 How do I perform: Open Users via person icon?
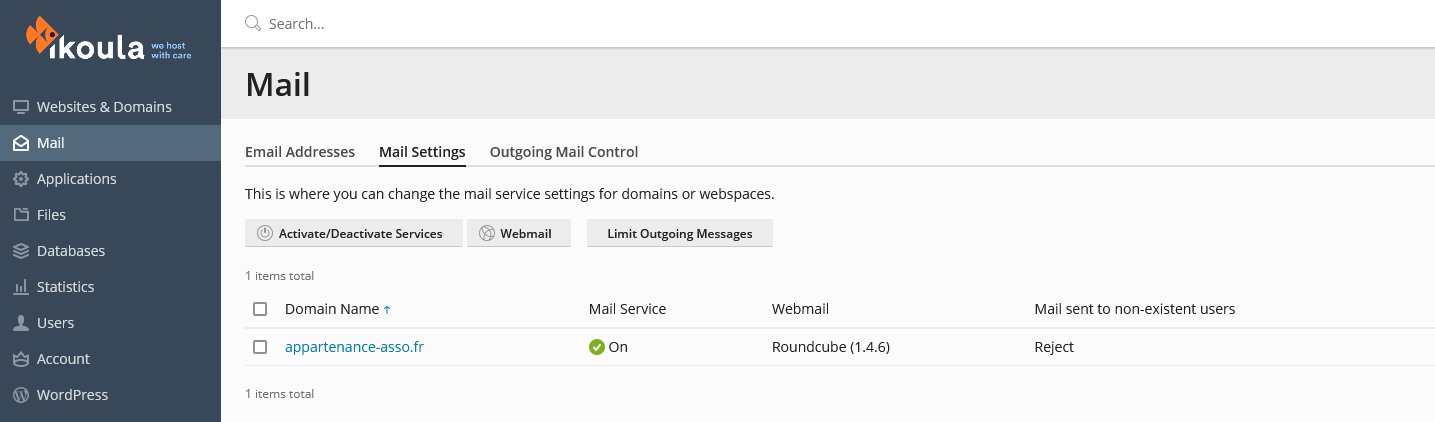coord(20,323)
